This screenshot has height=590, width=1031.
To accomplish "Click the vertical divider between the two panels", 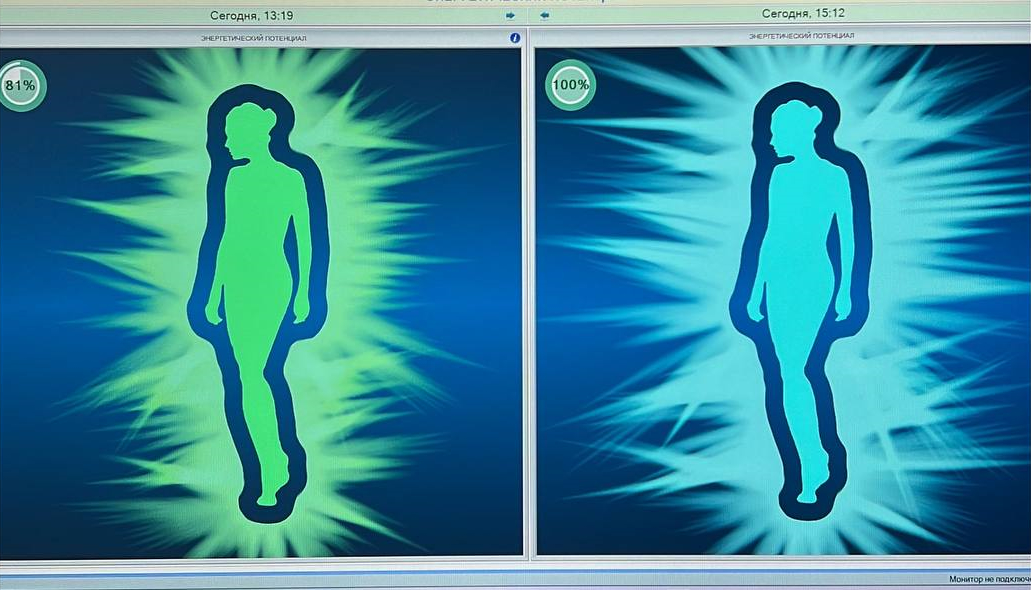I will pos(529,300).
